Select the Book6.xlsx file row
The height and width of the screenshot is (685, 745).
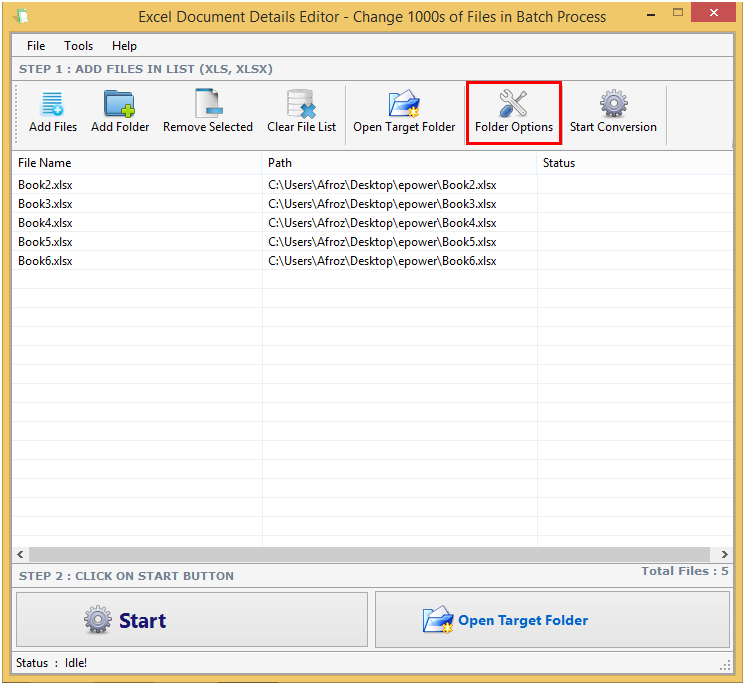point(372,261)
